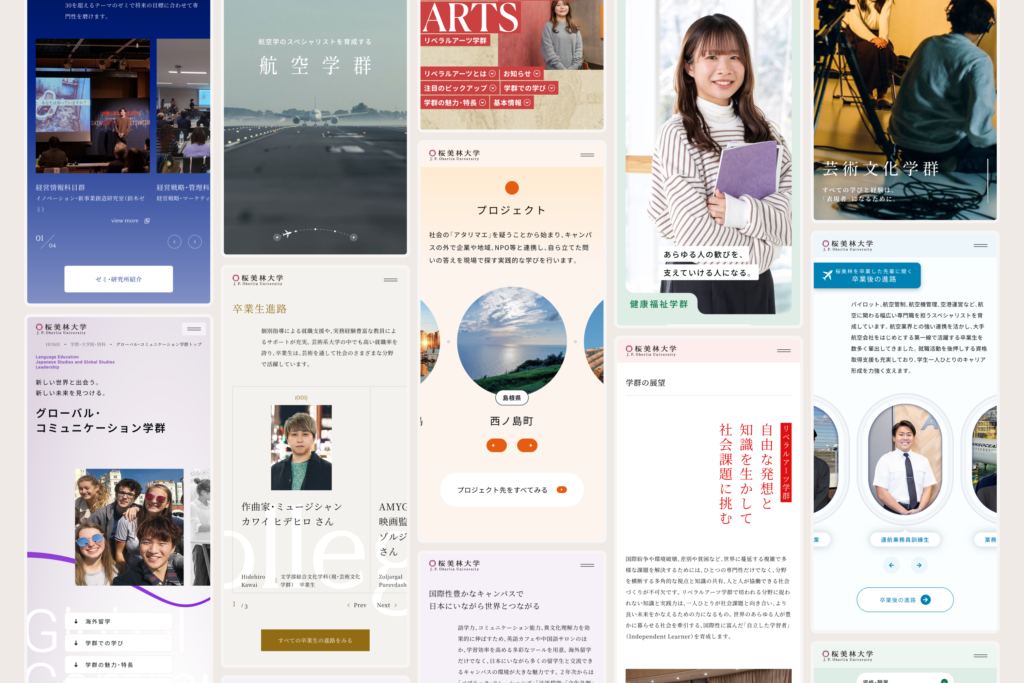
Task: Click 学群の展望 heading
Action: 645,383
